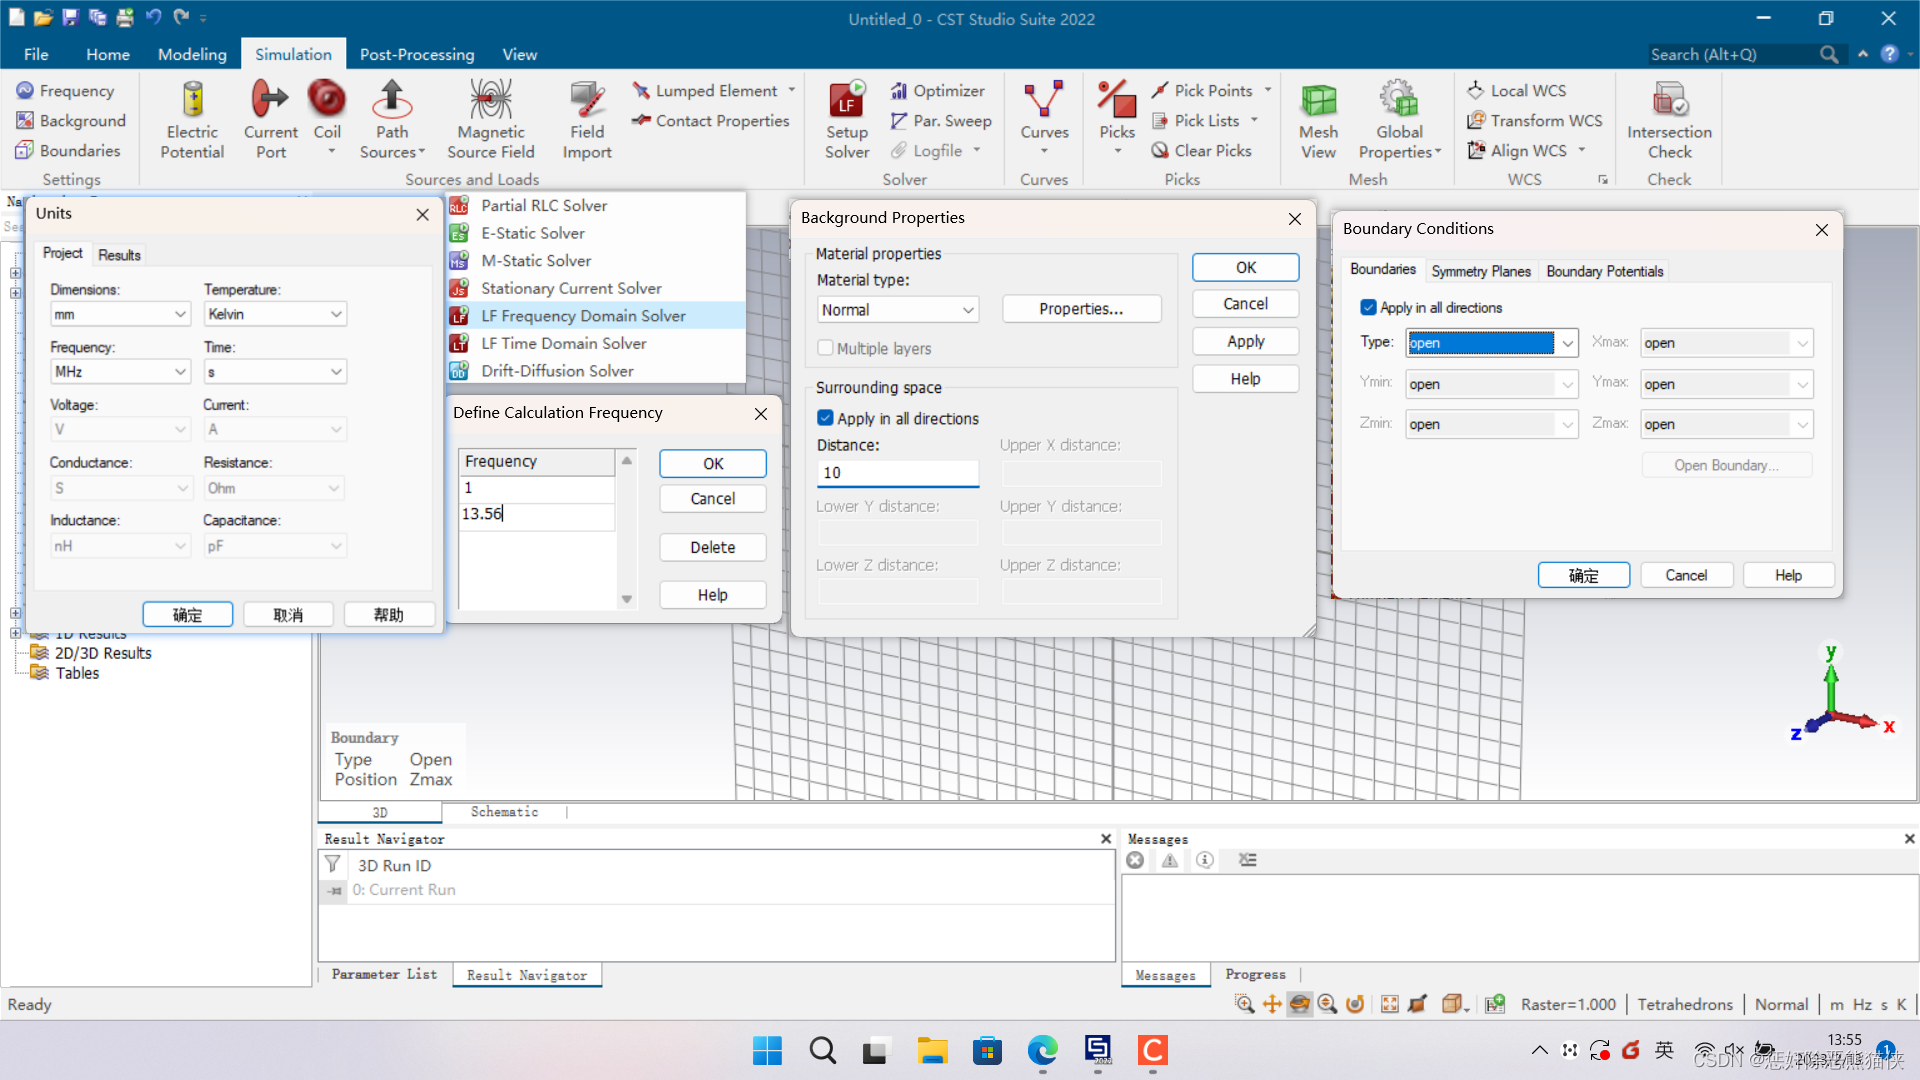Enable the Multiple layers checkbox
This screenshot has width=1920, height=1080.
tap(826, 348)
